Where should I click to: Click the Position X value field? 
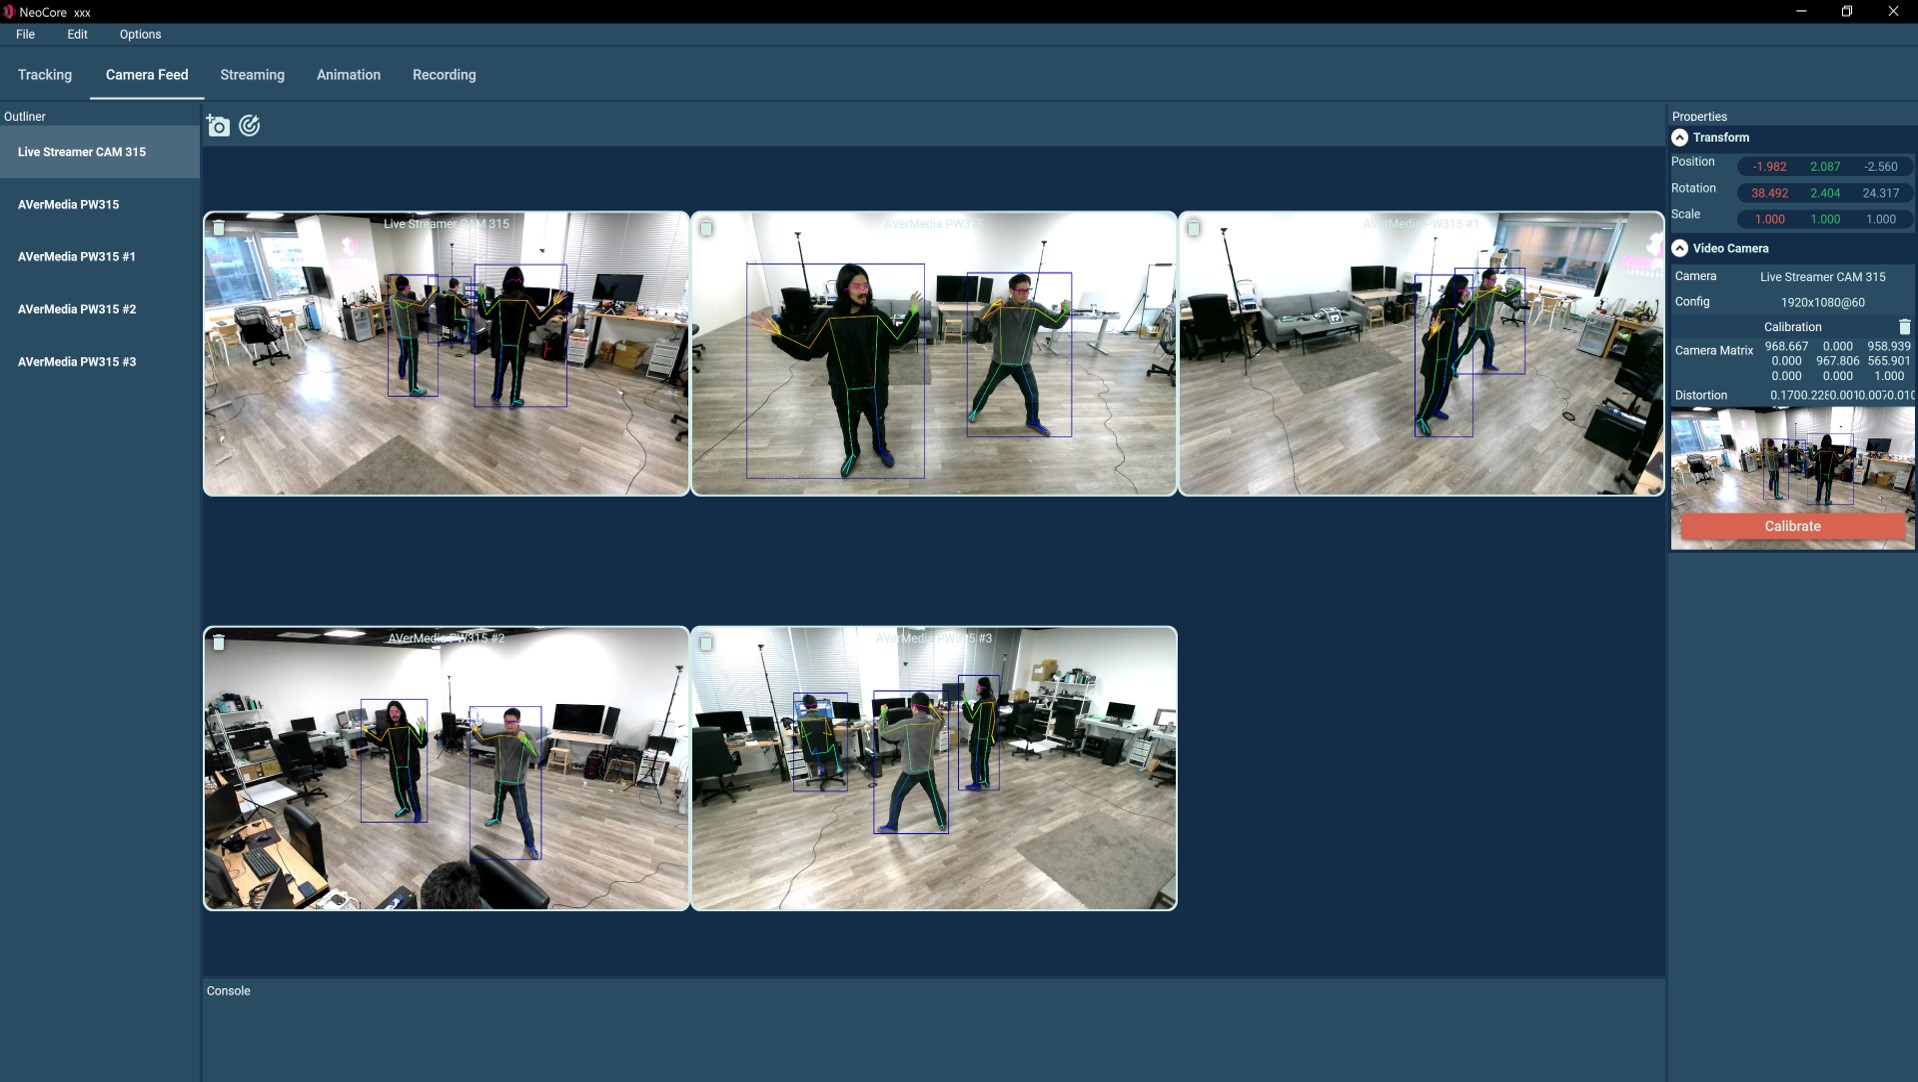point(1769,167)
